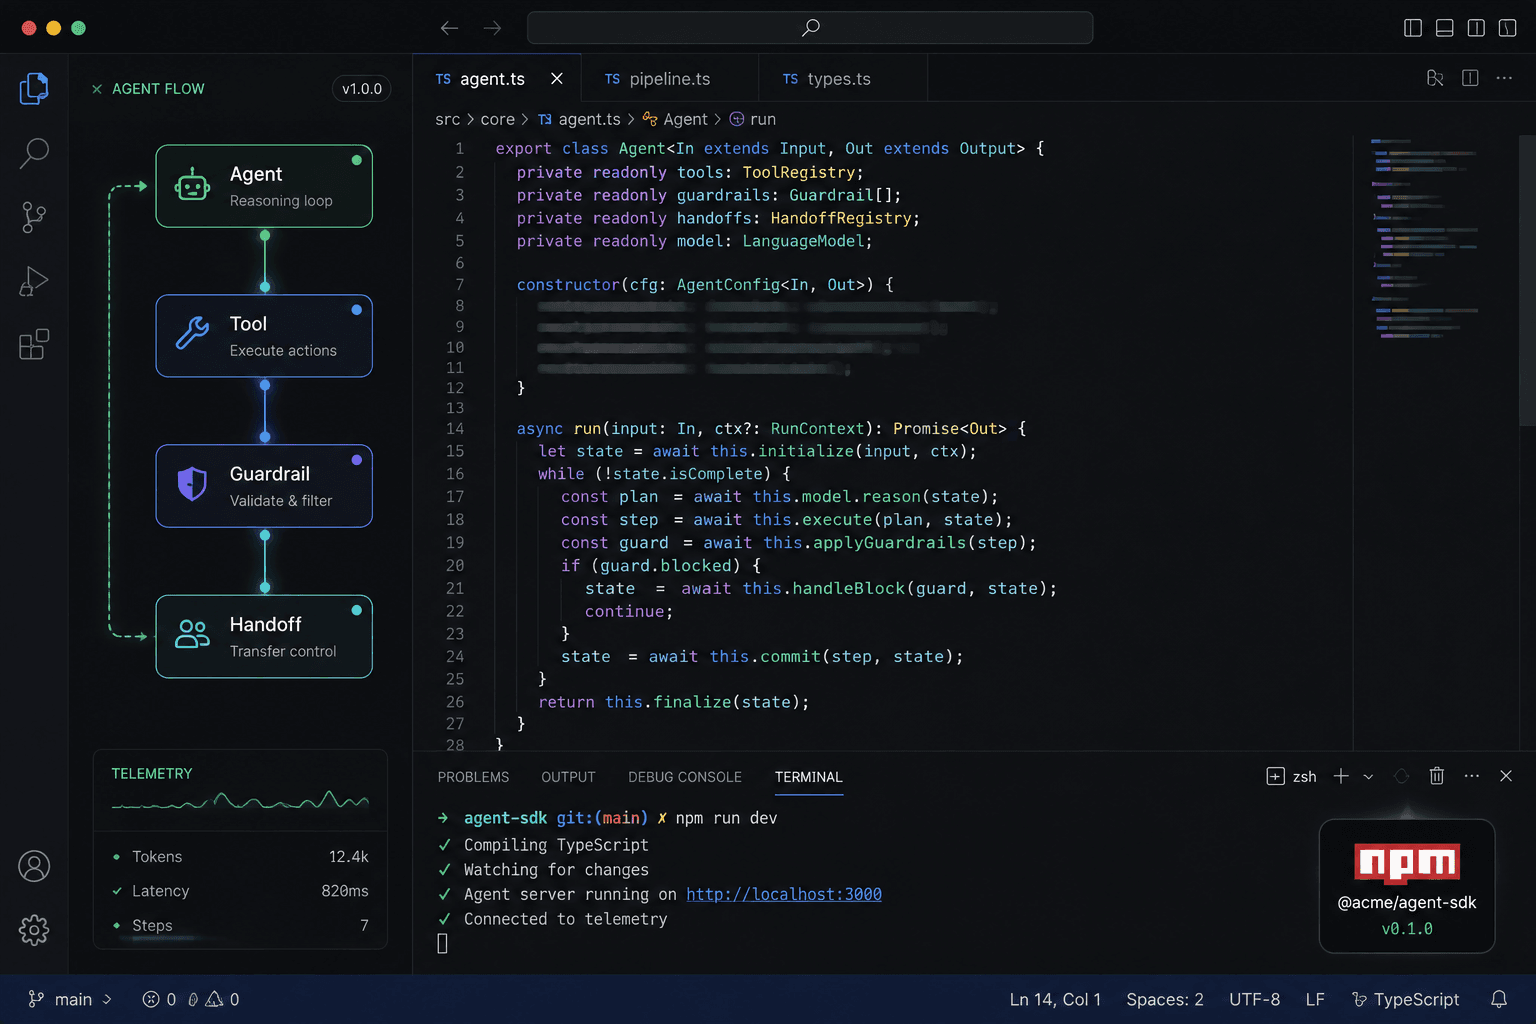Click the compare changes icon in editor toolbar
1536x1024 pixels.
point(1435,78)
